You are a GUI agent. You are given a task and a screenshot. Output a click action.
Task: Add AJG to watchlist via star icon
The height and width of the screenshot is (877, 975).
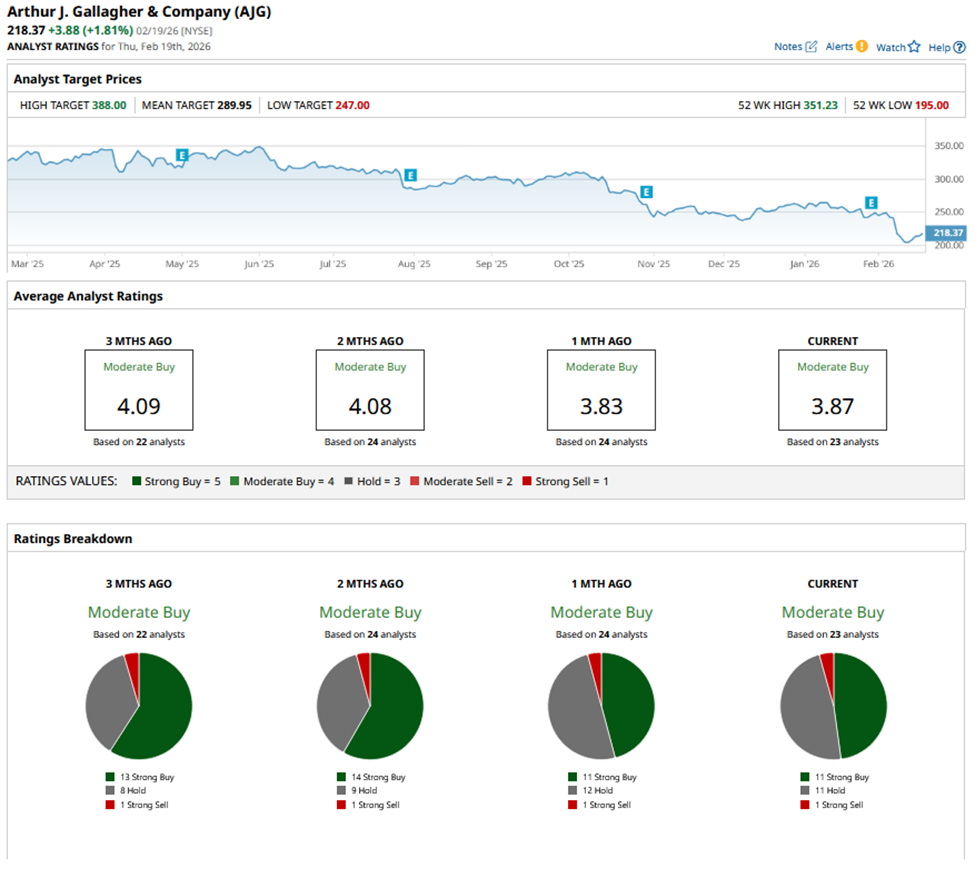tap(914, 47)
